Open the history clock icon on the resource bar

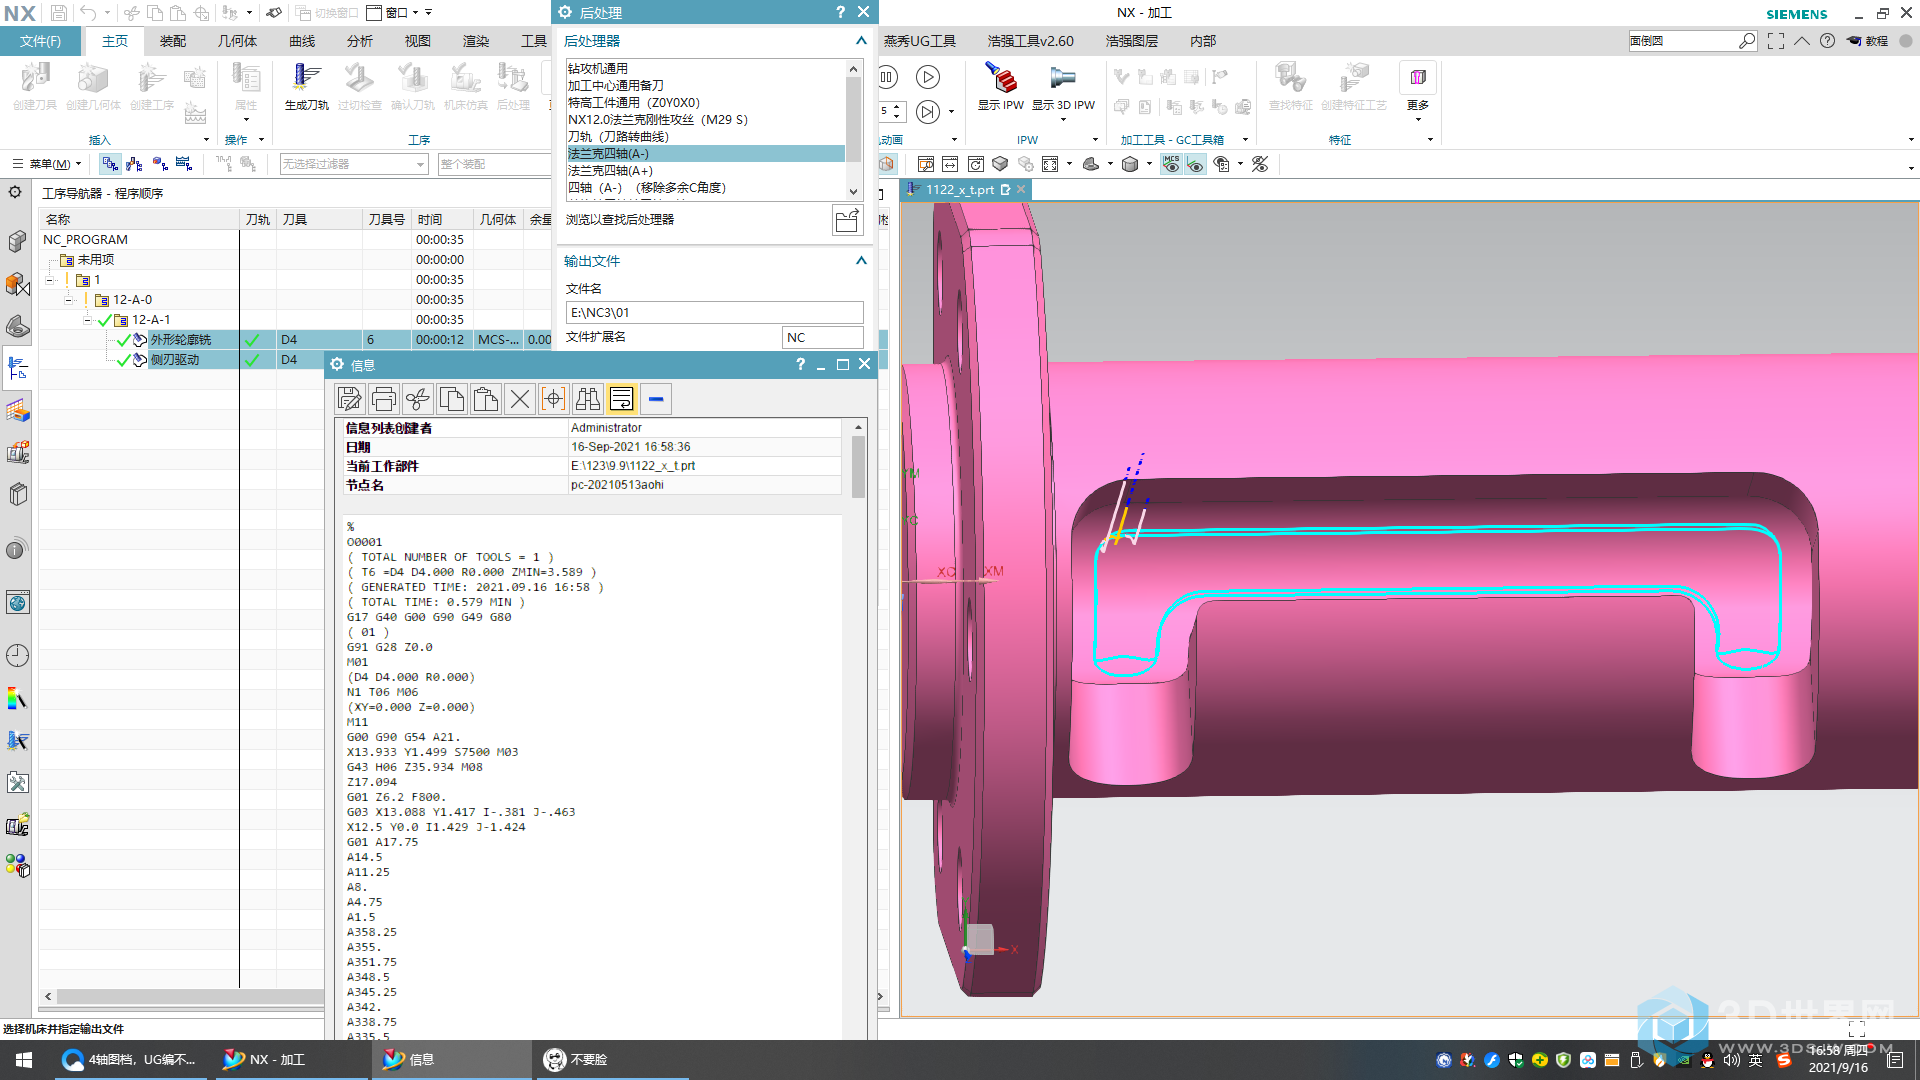(17, 656)
